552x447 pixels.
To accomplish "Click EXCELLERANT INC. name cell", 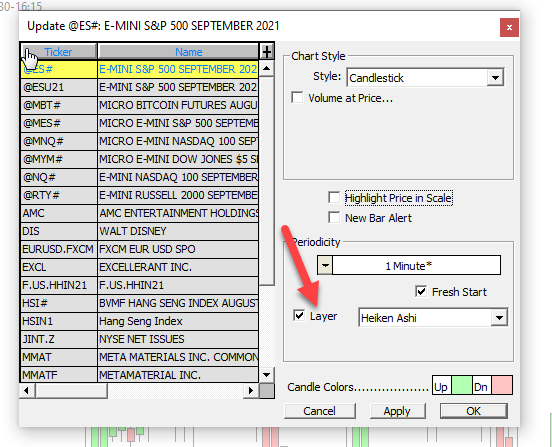I will pos(178,267).
